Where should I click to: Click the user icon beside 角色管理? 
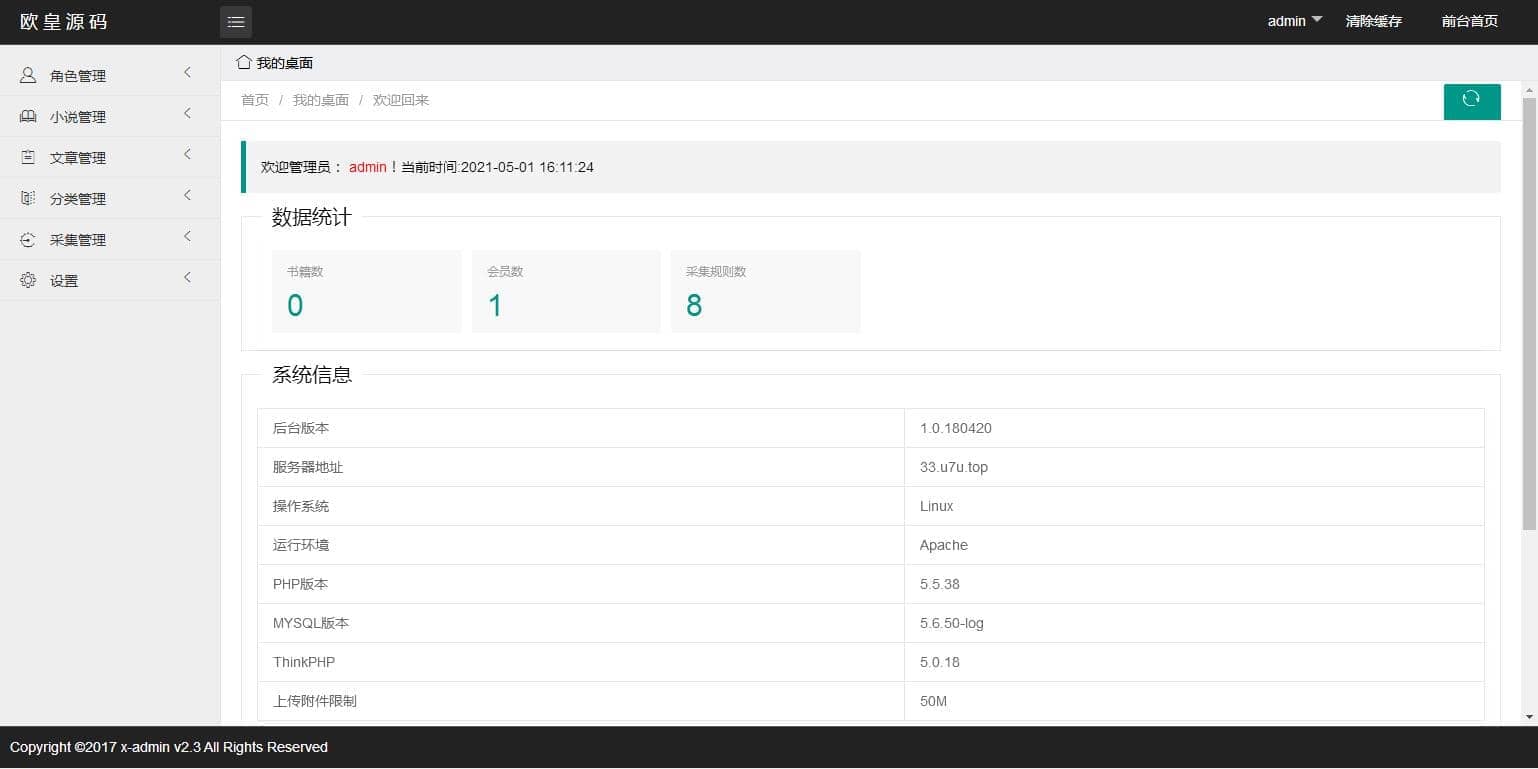tap(28, 75)
